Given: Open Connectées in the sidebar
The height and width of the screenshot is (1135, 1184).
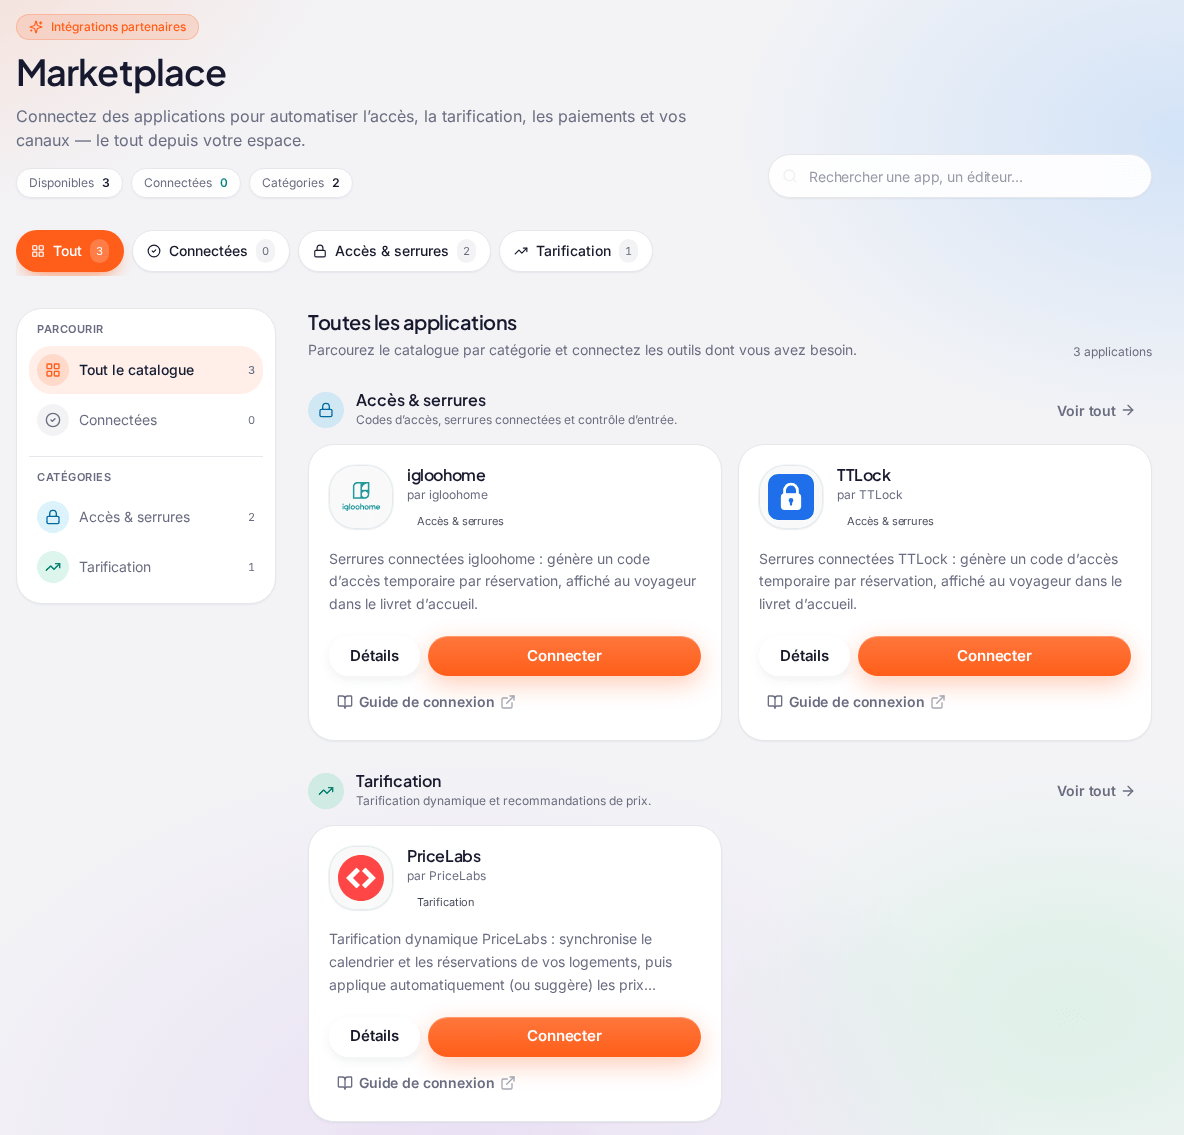Looking at the screenshot, I should pos(146,420).
